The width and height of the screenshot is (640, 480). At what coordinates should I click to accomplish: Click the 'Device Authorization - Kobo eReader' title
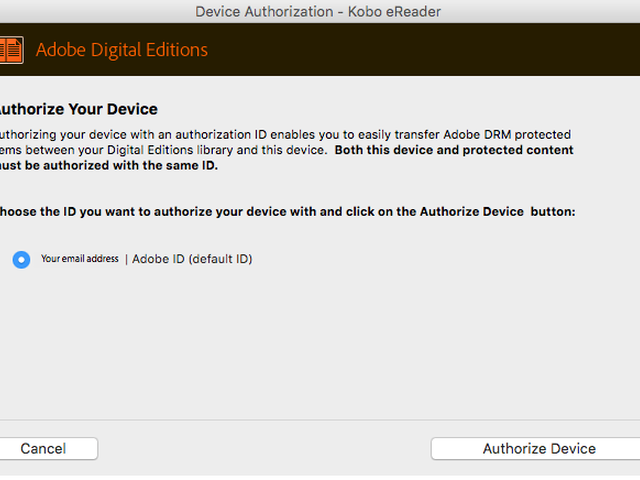coord(318,11)
